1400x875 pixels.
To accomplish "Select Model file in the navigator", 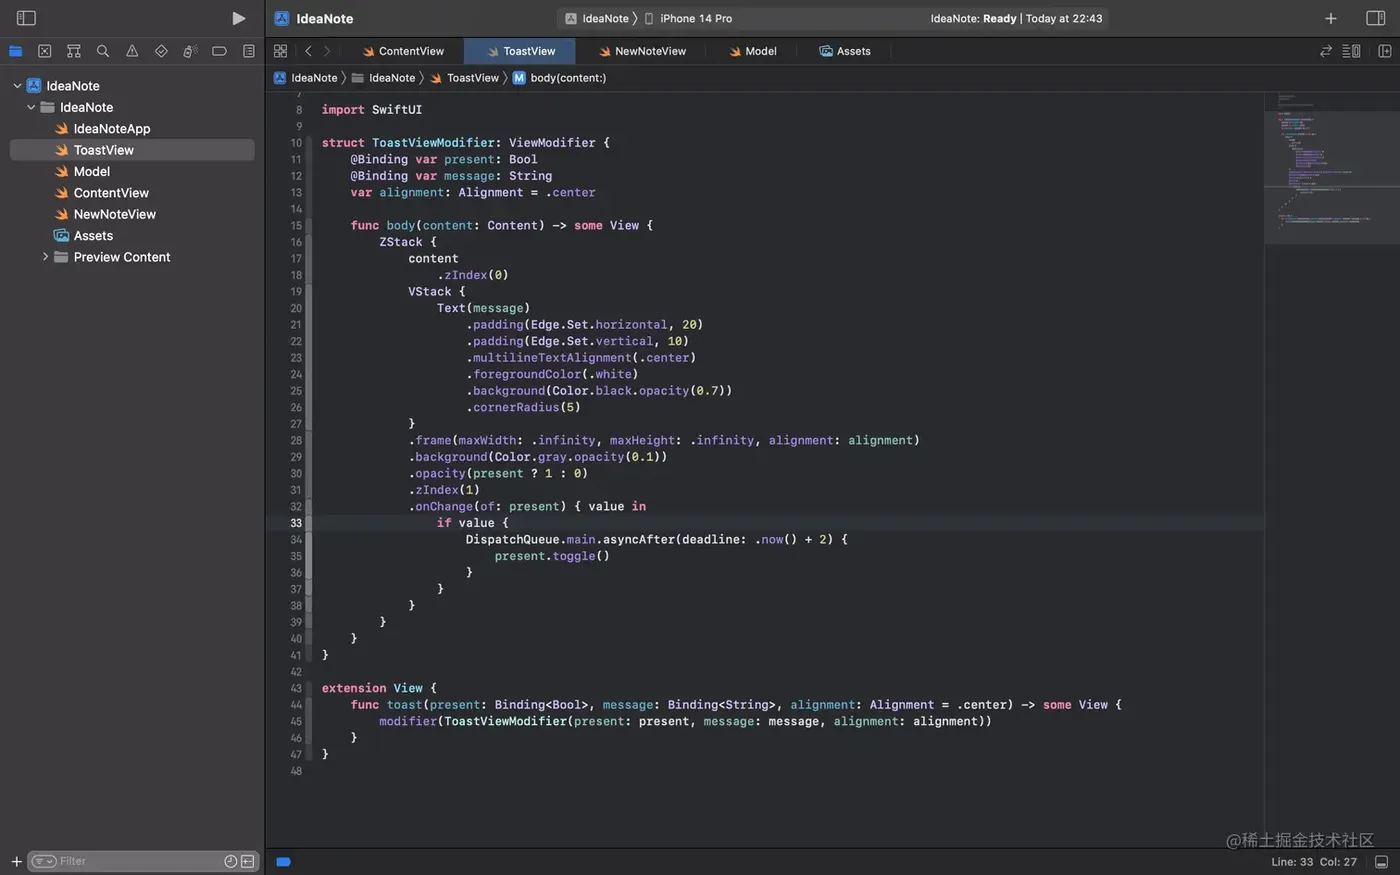I will [132, 172].
